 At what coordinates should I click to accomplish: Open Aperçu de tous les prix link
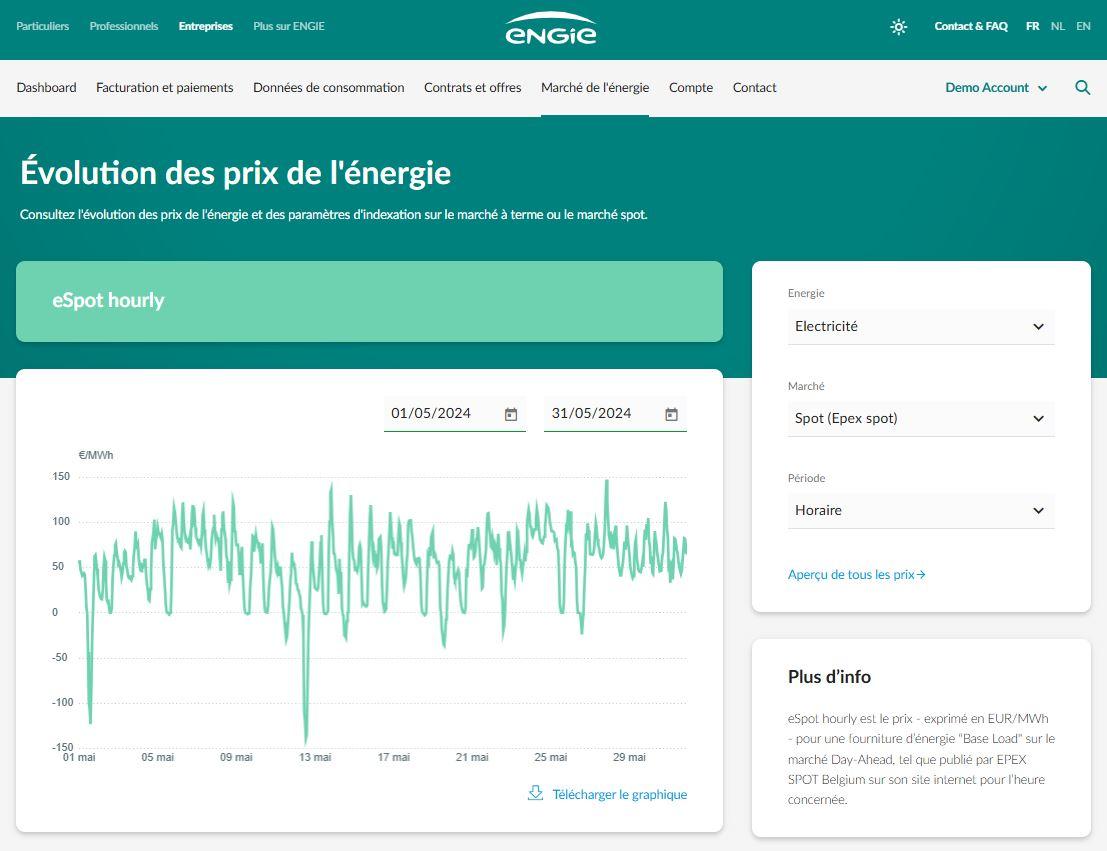pyautogui.click(x=856, y=574)
